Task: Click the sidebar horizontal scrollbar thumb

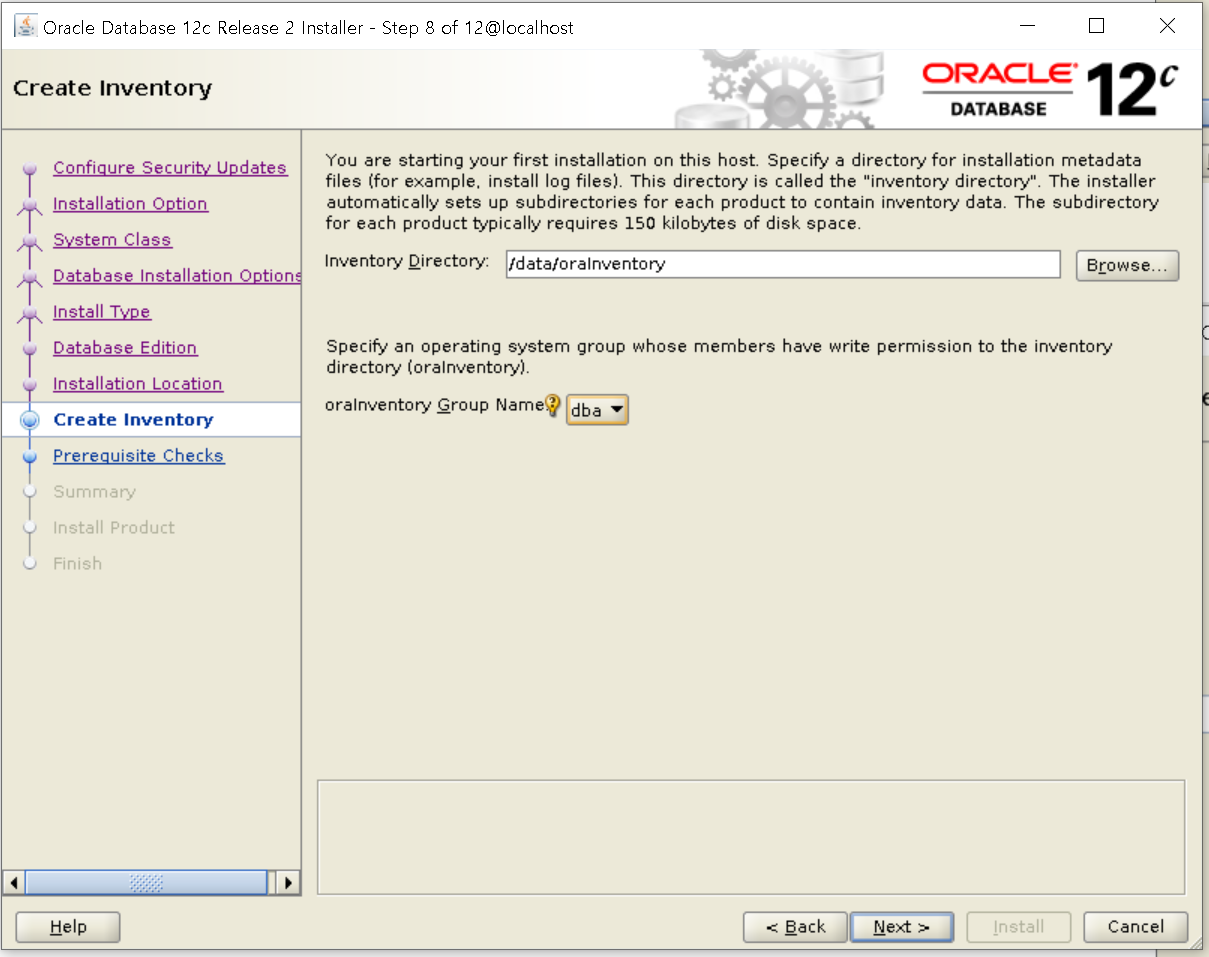Action: click(146, 883)
